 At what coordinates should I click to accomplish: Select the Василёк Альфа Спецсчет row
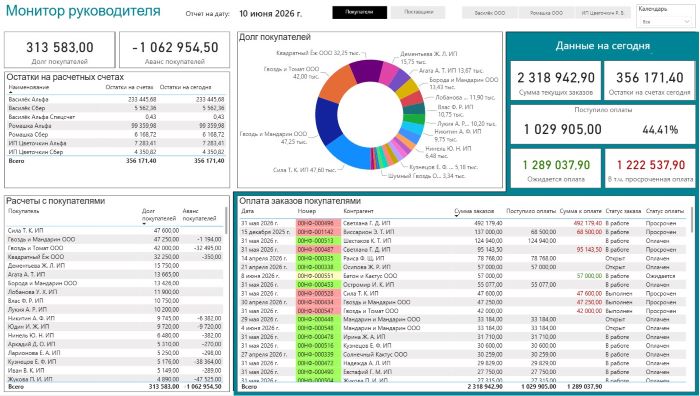coord(117,117)
